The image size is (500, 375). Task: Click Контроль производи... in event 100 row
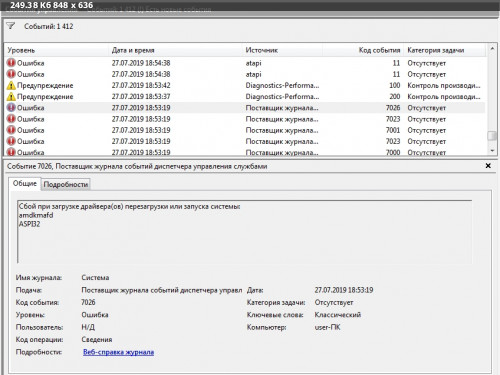pyautogui.click(x=444, y=86)
